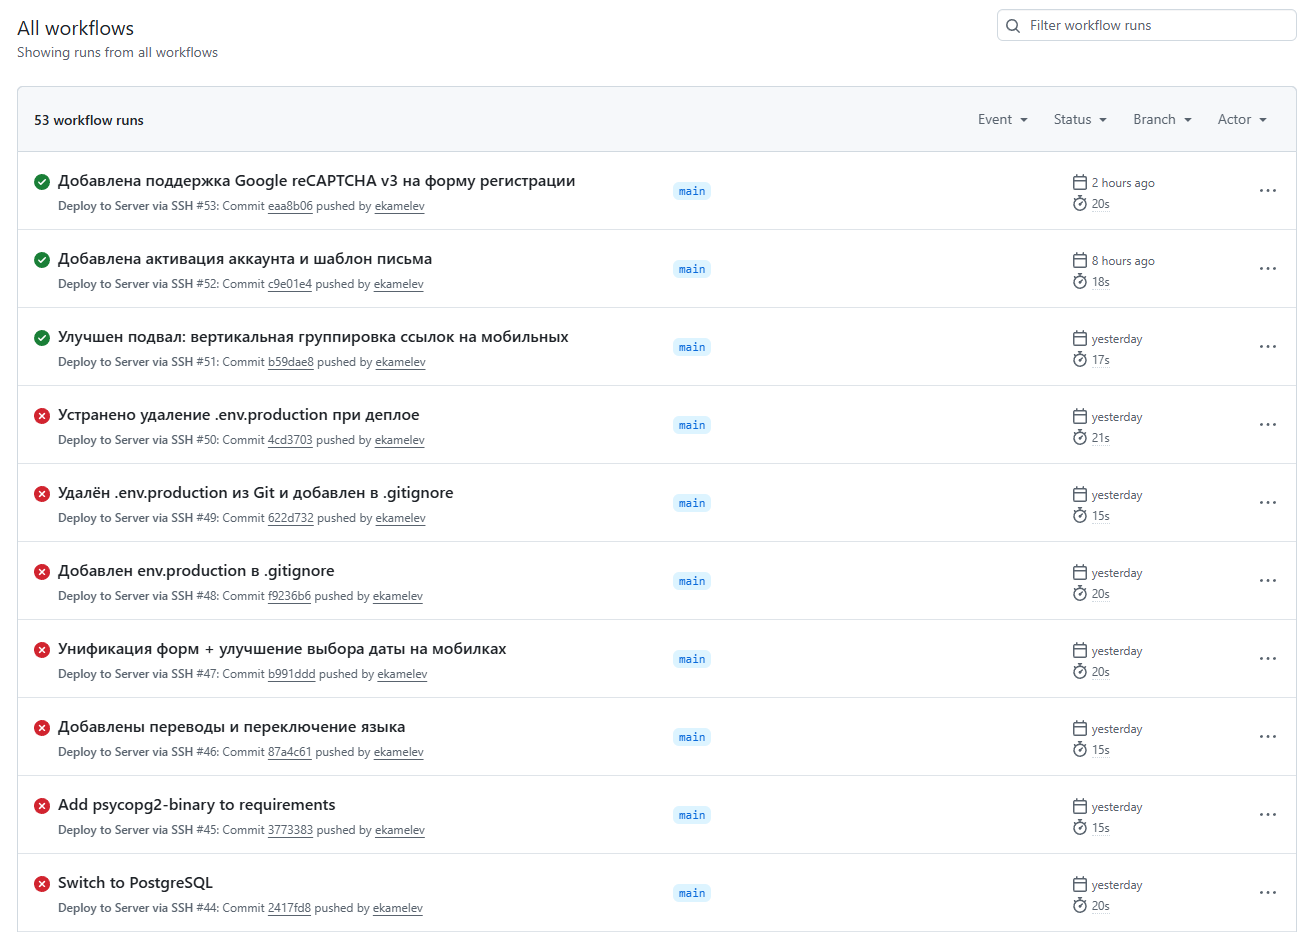This screenshot has width=1314, height=932.
Task: Open commit eaa8b06 link
Action: coord(290,206)
